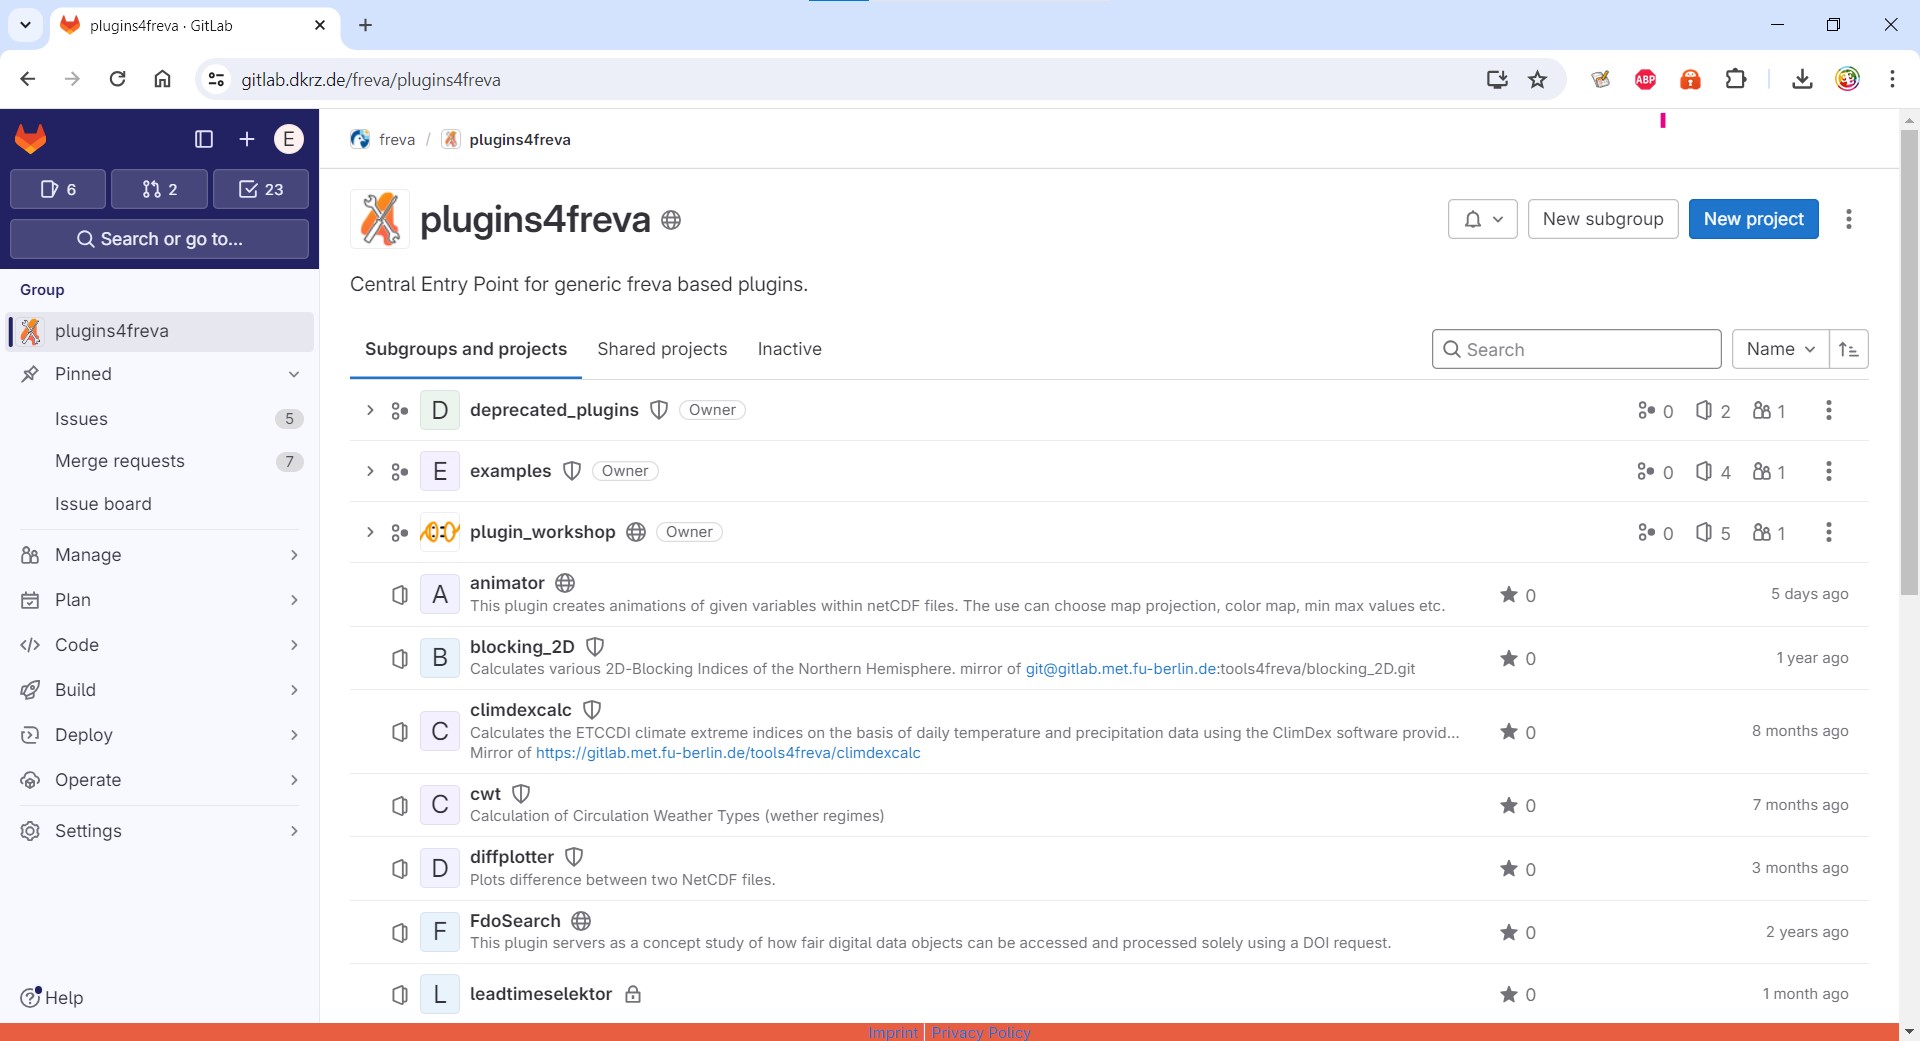Open to-do list counter showing 23
Viewport: 1920px width, 1041px height.
click(x=261, y=189)
